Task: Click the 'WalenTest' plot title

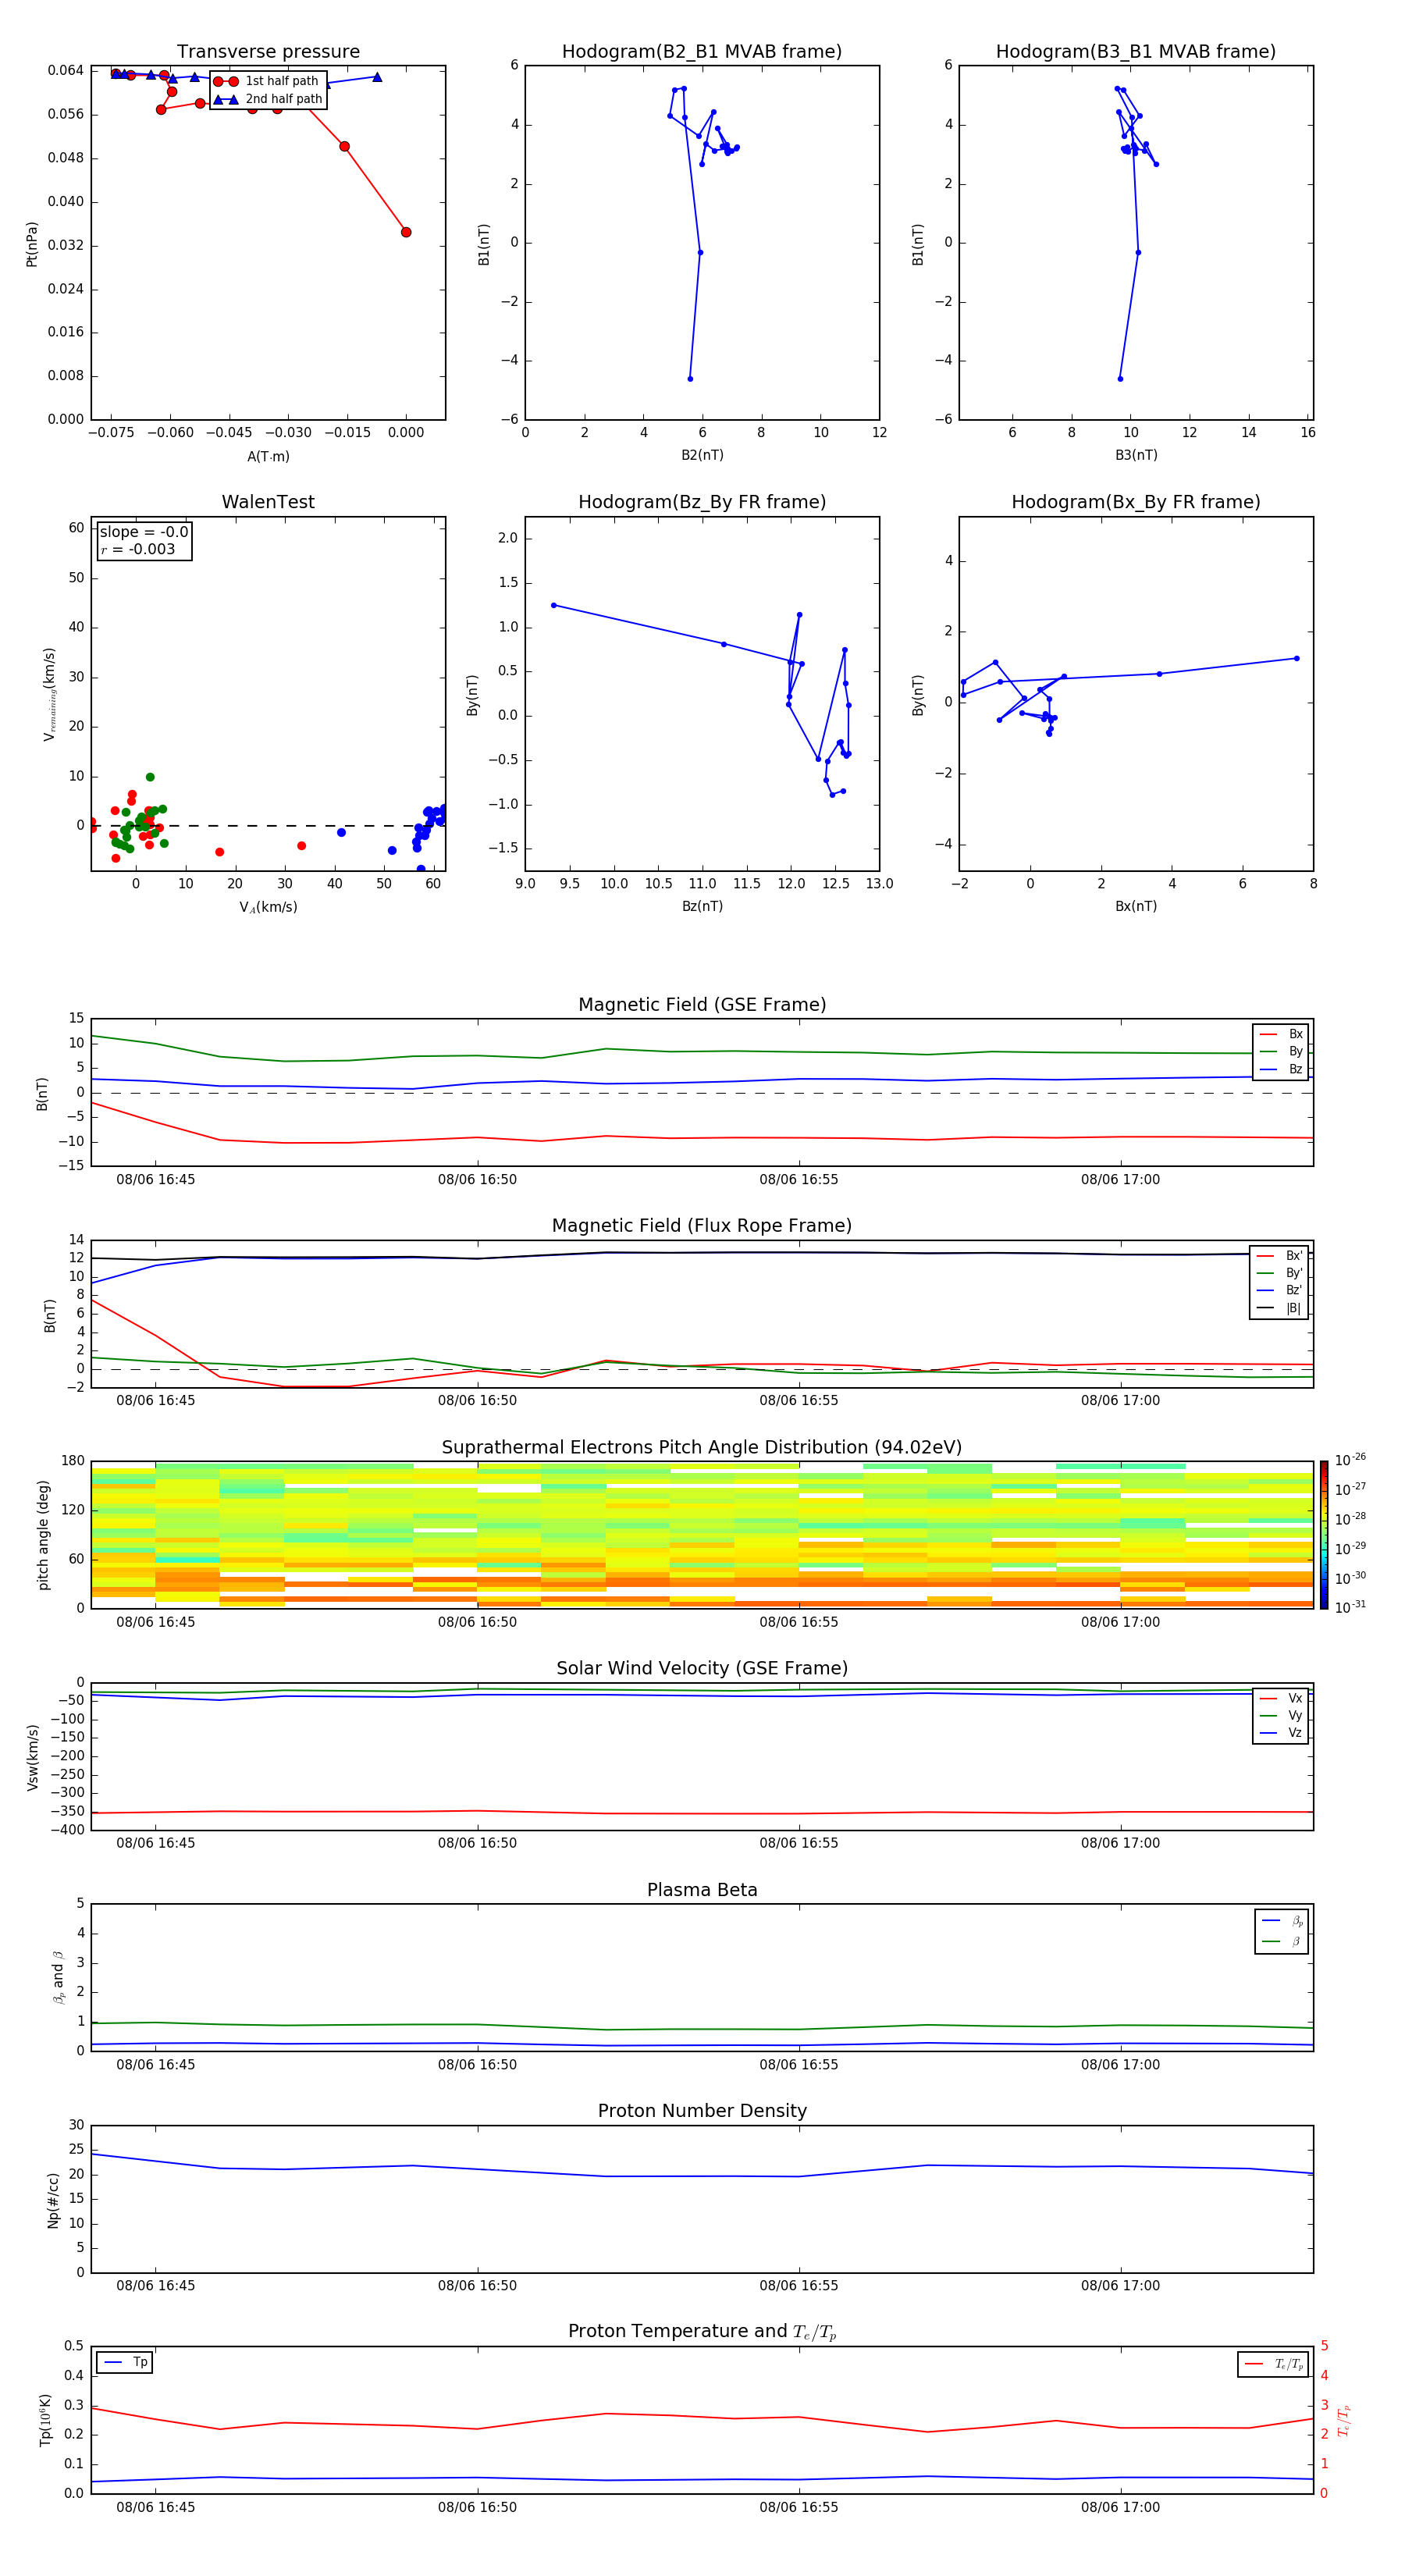Action: [268, 502]
